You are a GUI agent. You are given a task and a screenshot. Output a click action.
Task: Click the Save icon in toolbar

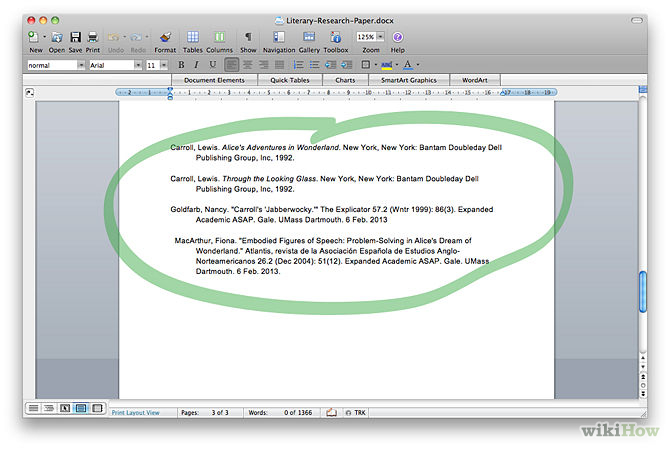[x=75, y=36]
